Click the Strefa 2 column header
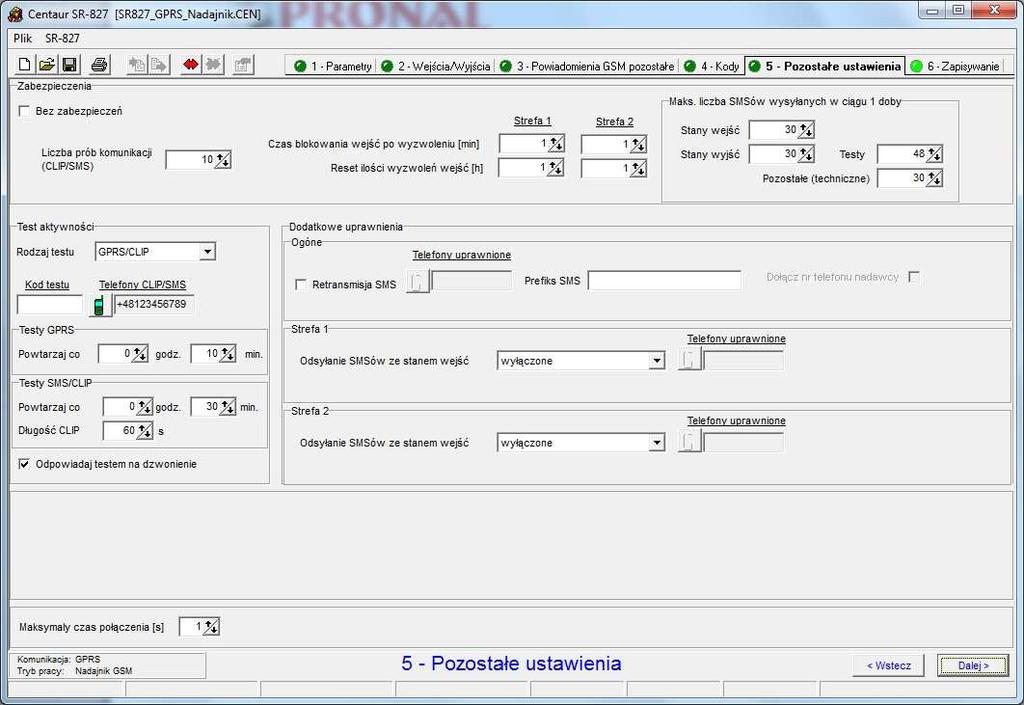Image resolution: width=1024 pixels, height=705 pixels. [x=615, y=121]
